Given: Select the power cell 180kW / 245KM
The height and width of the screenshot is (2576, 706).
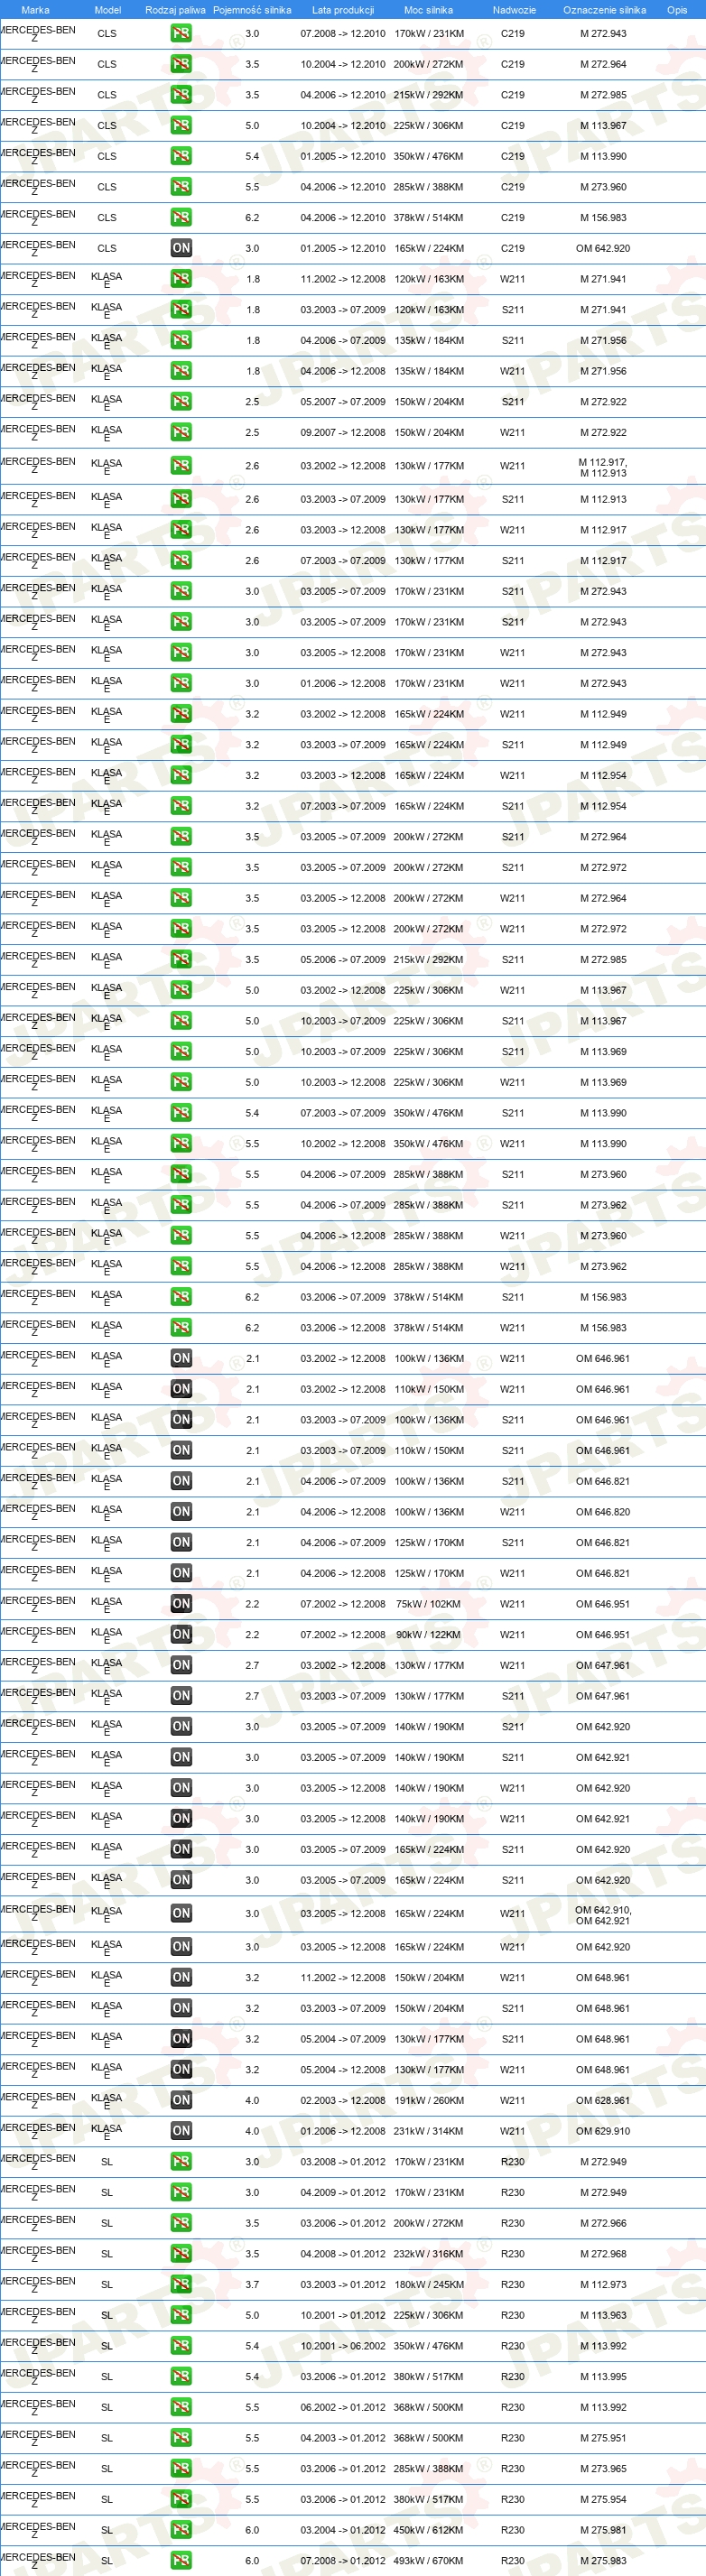Looking at the screenshot, I should (x=429, y=2284).
